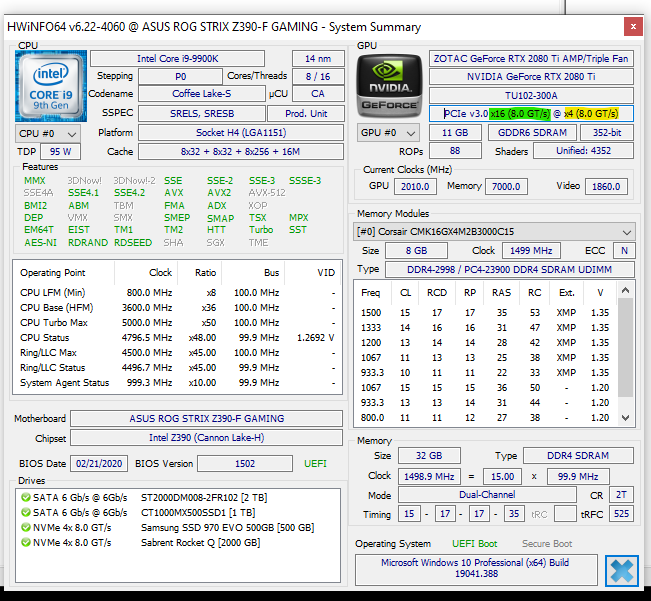The image size is (651, 601).
Task: Click the BIOS Date 02/21/2020 field
Action: (99, 464)
